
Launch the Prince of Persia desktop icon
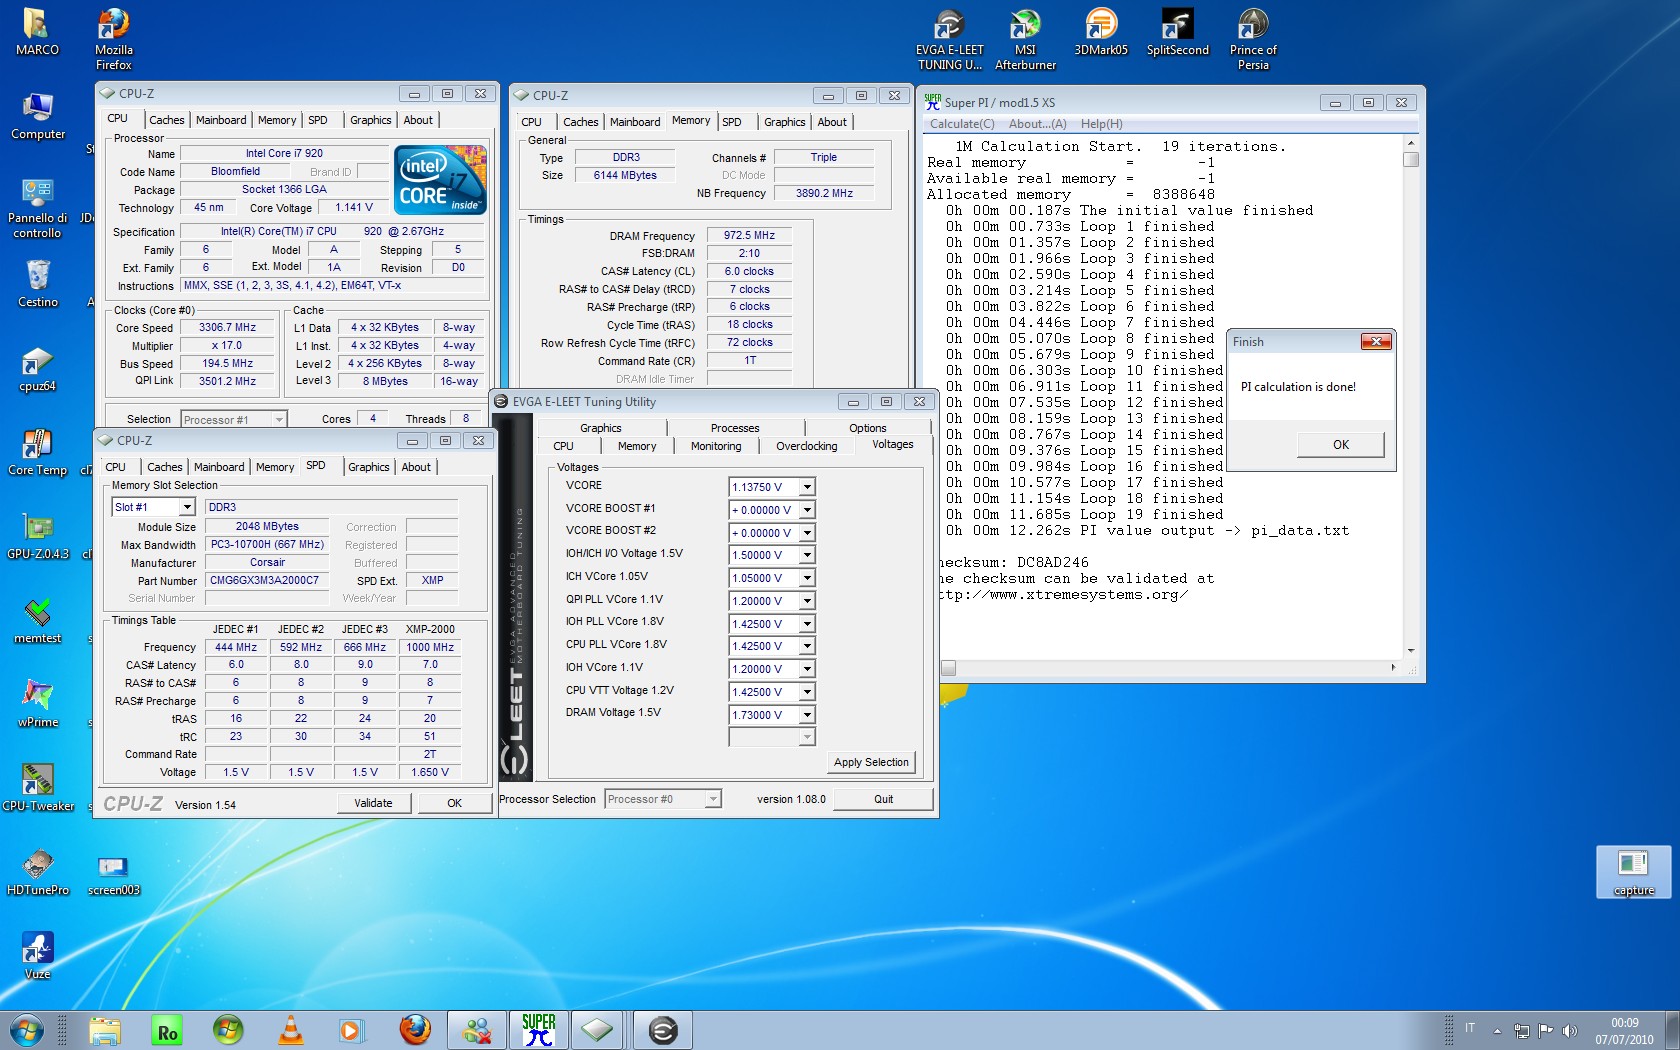pos(1253,38)
